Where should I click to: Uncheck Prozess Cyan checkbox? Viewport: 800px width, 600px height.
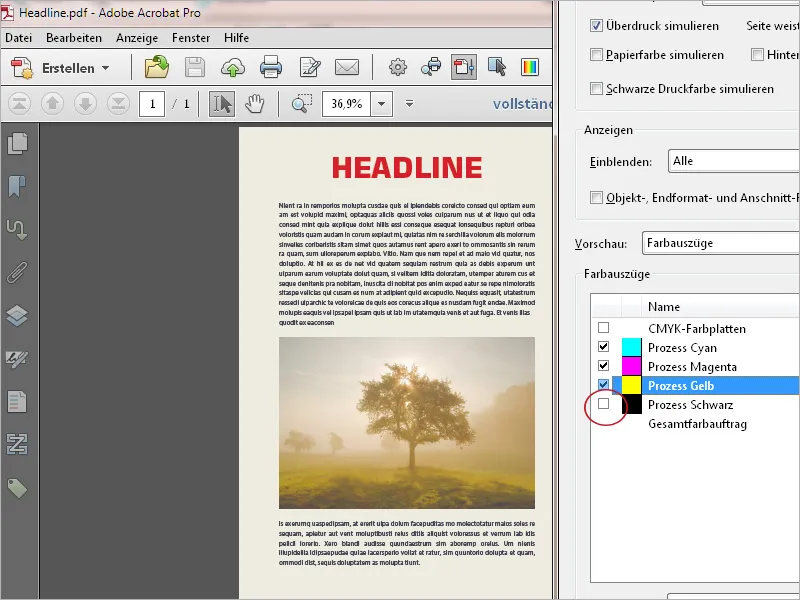coord(604,347)
